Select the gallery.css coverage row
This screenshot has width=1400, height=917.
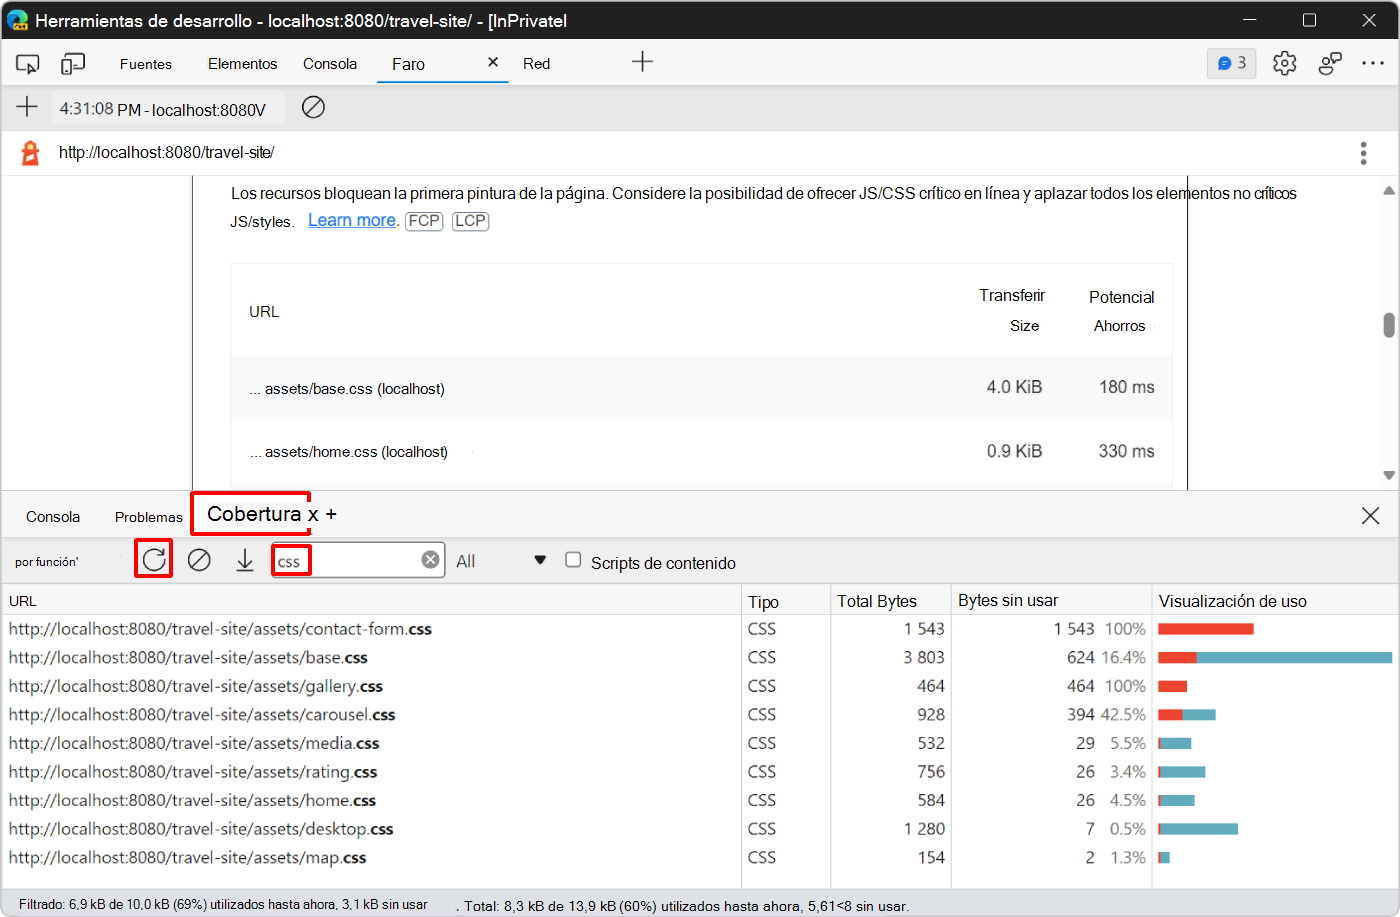point(700,686)
